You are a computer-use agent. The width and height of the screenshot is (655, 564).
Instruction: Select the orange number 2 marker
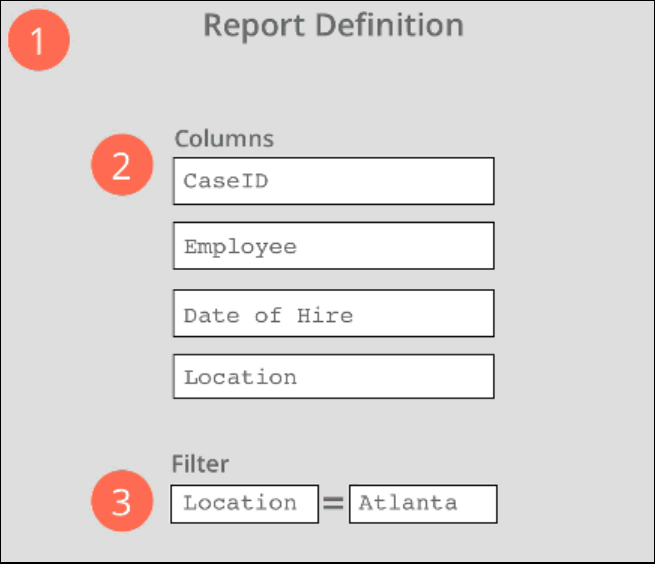(x=122, y=165)
